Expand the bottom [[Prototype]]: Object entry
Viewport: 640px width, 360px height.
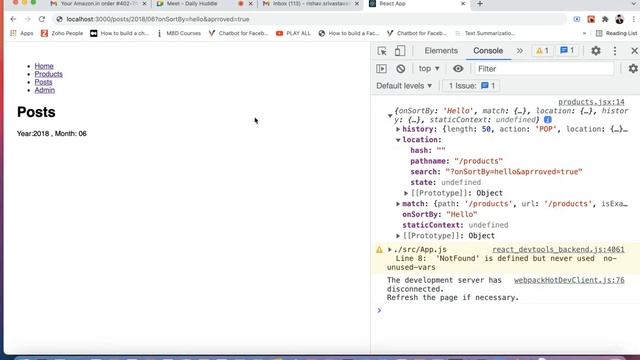pos(398,236)
